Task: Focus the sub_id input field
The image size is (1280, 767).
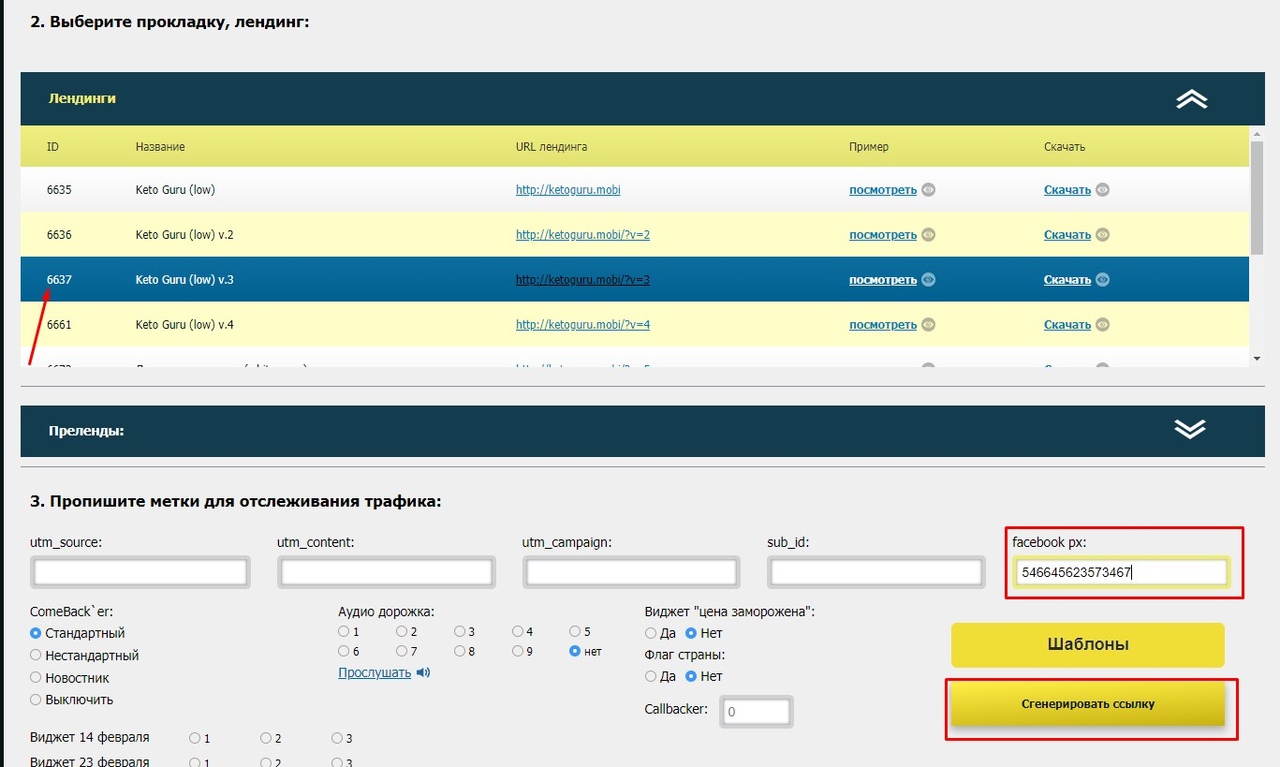Action: click(876, 572)
